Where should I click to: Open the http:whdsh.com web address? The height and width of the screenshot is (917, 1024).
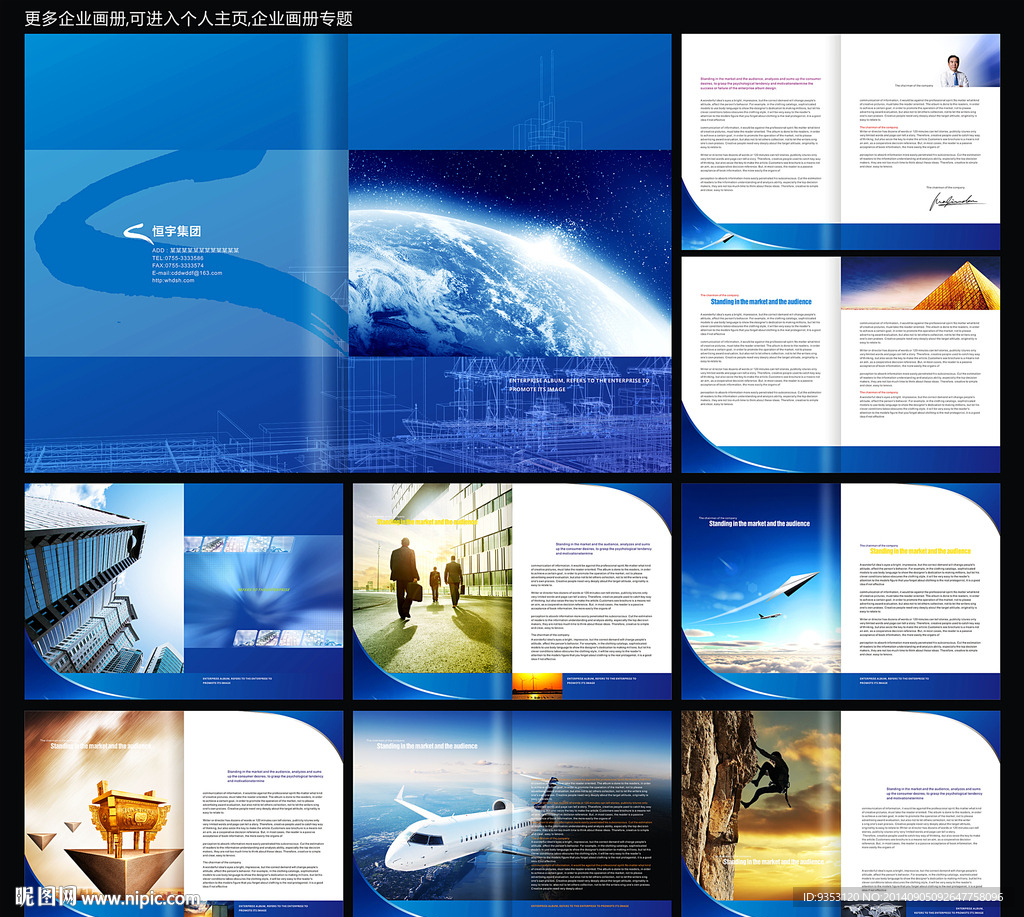(173, 280)
